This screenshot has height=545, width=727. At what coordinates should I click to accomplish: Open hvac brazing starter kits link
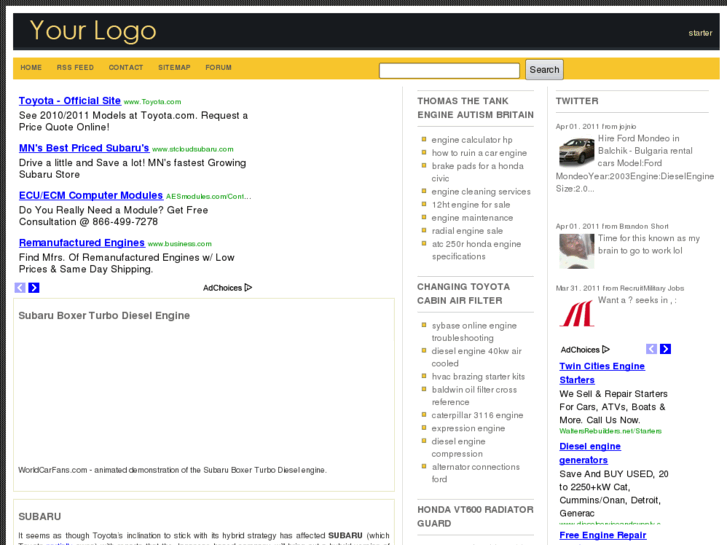pos(478,377)
